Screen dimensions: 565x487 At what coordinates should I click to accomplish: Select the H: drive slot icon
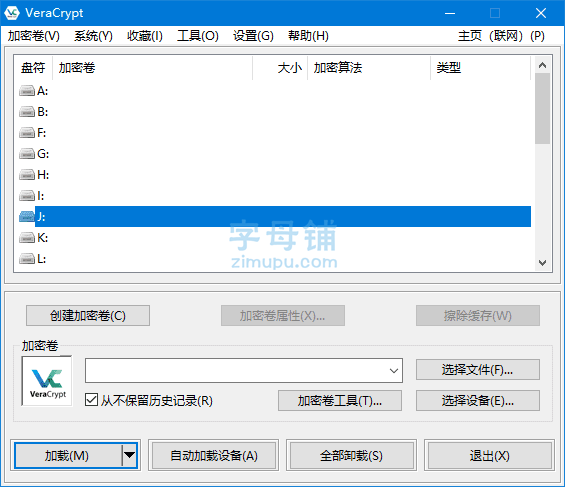click(27, 175)
